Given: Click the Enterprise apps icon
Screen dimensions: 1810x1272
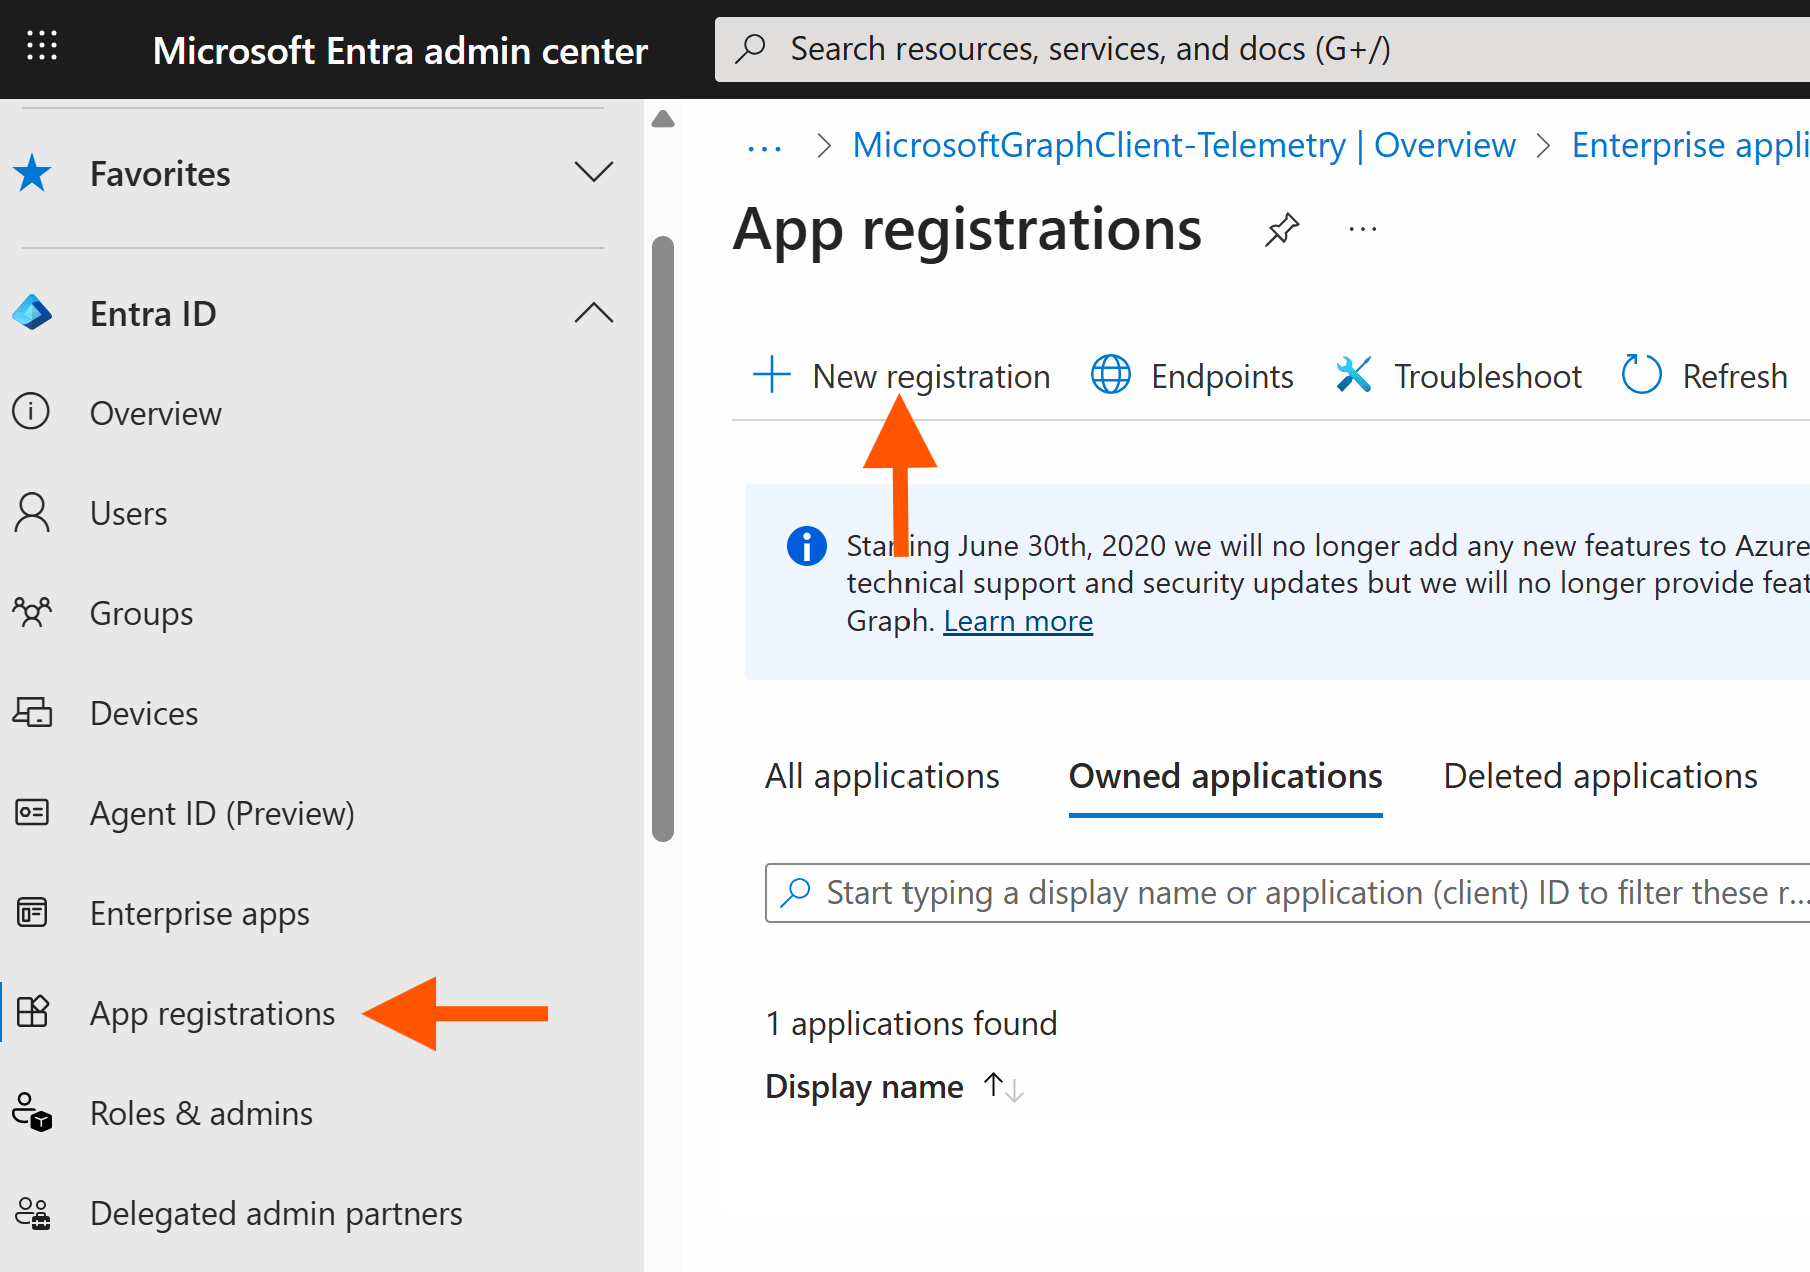Looking at the screenshot, I should pyautogui.click(x=32, y=912).
